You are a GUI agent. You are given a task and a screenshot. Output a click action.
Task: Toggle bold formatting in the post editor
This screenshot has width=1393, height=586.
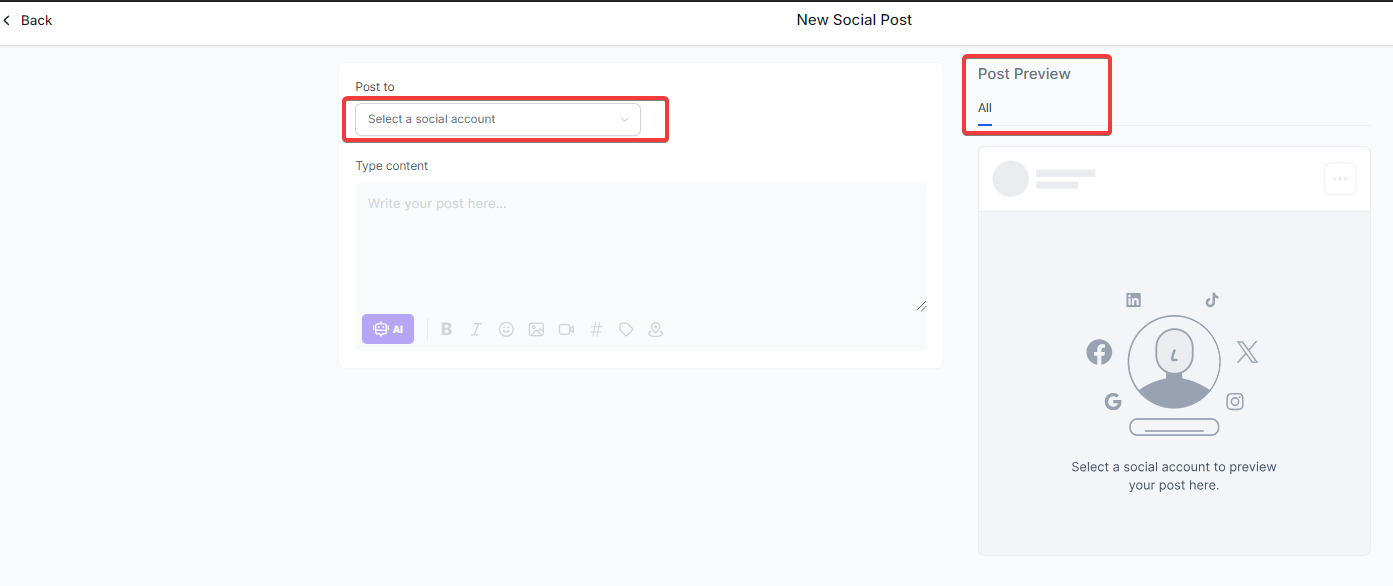(447, 329)
